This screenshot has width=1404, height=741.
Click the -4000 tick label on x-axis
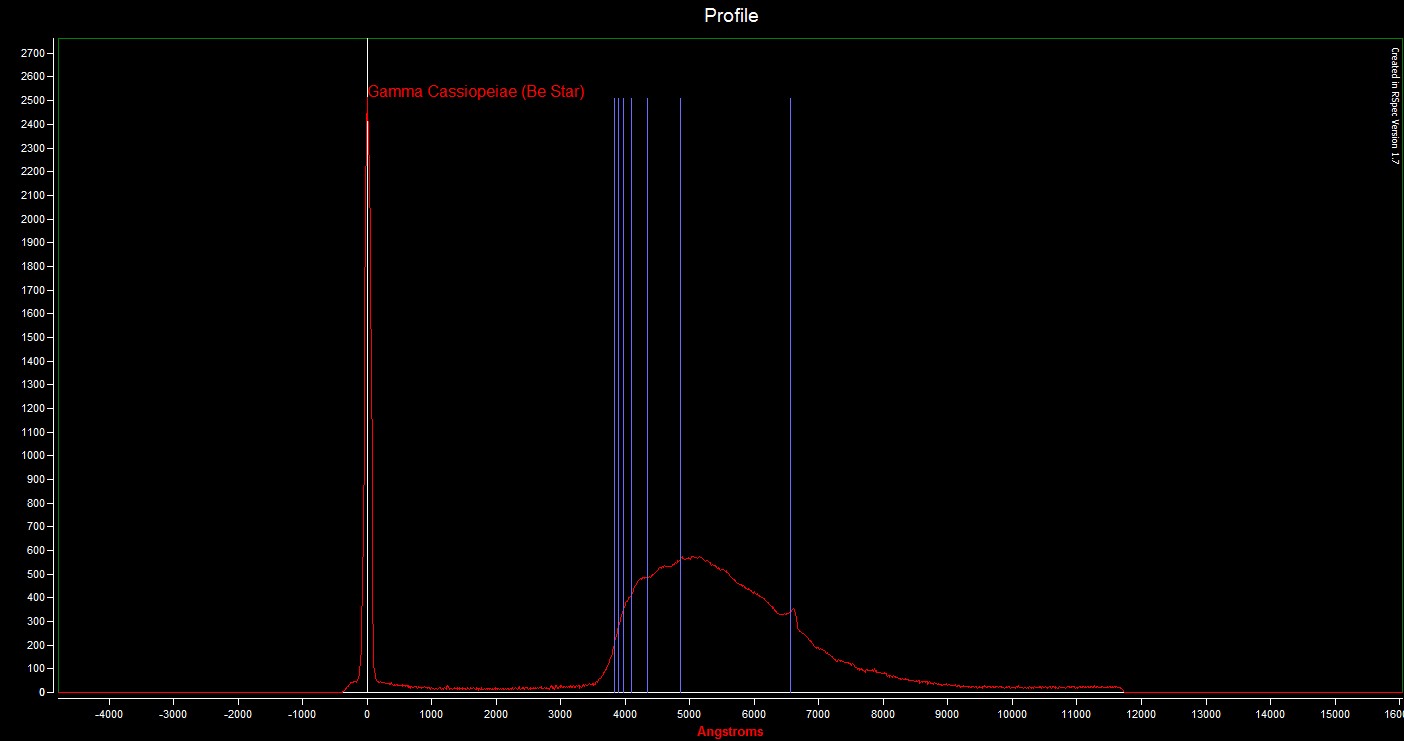pos(108,714)
